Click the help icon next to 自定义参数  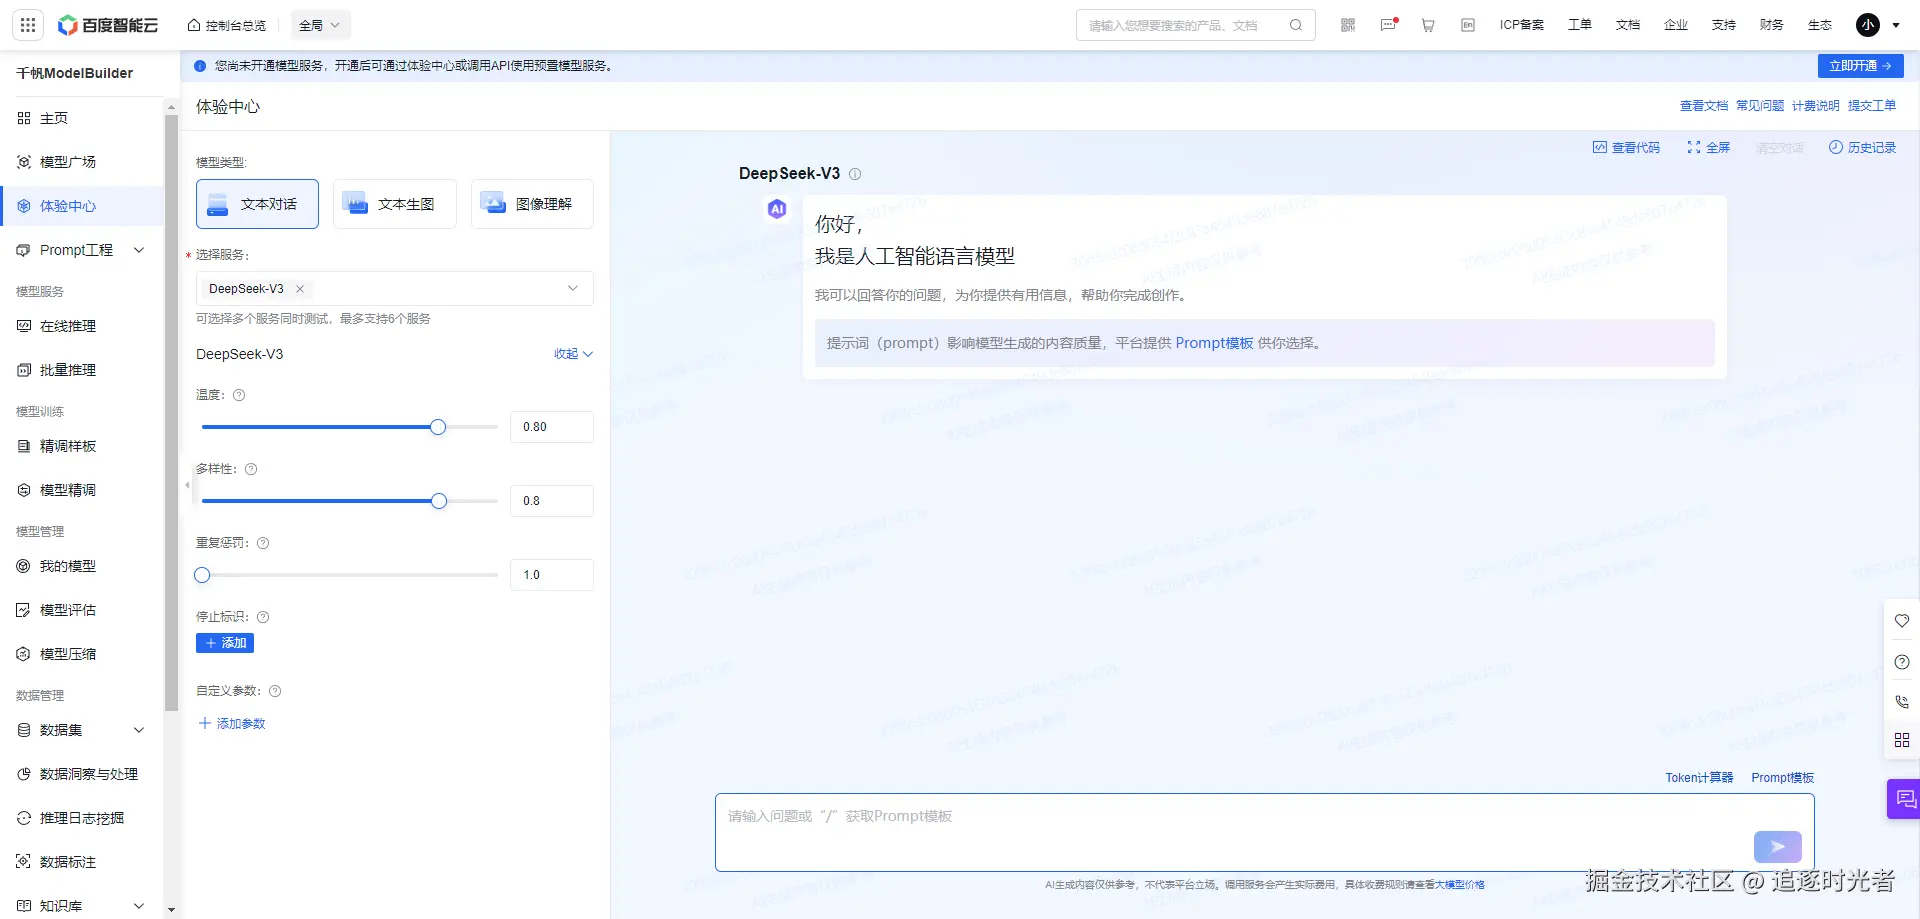(275, 691)
